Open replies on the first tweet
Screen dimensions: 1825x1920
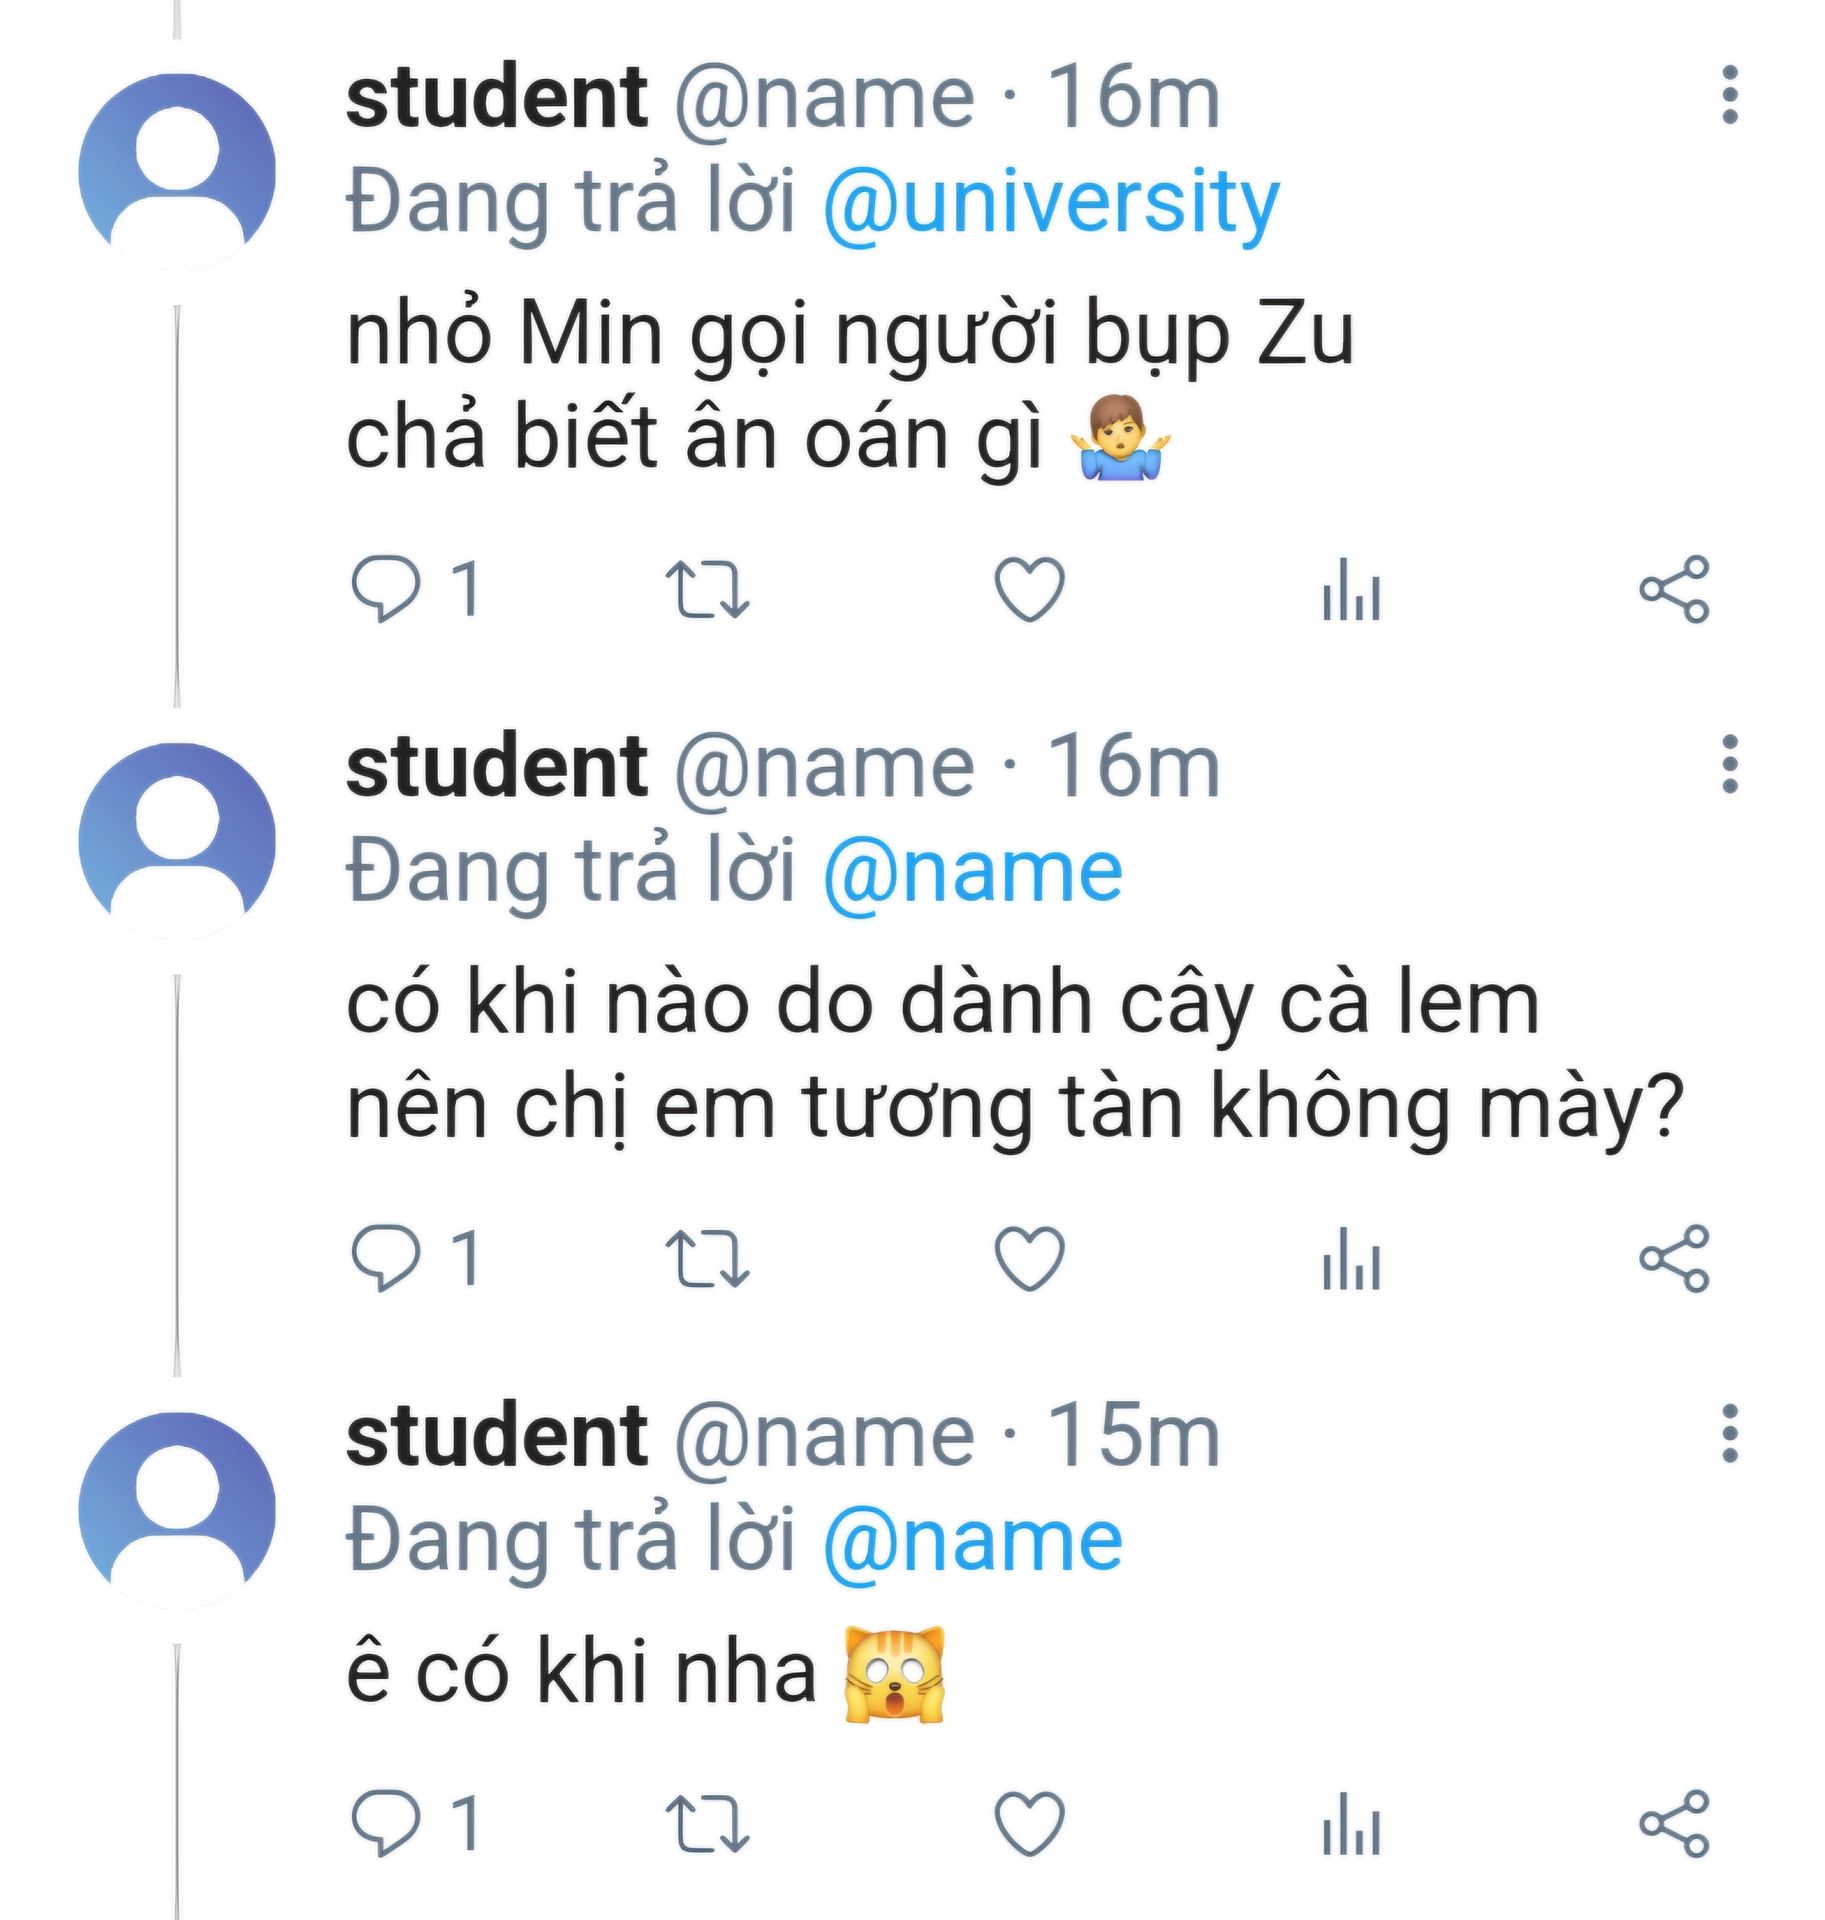click(386, 590)
